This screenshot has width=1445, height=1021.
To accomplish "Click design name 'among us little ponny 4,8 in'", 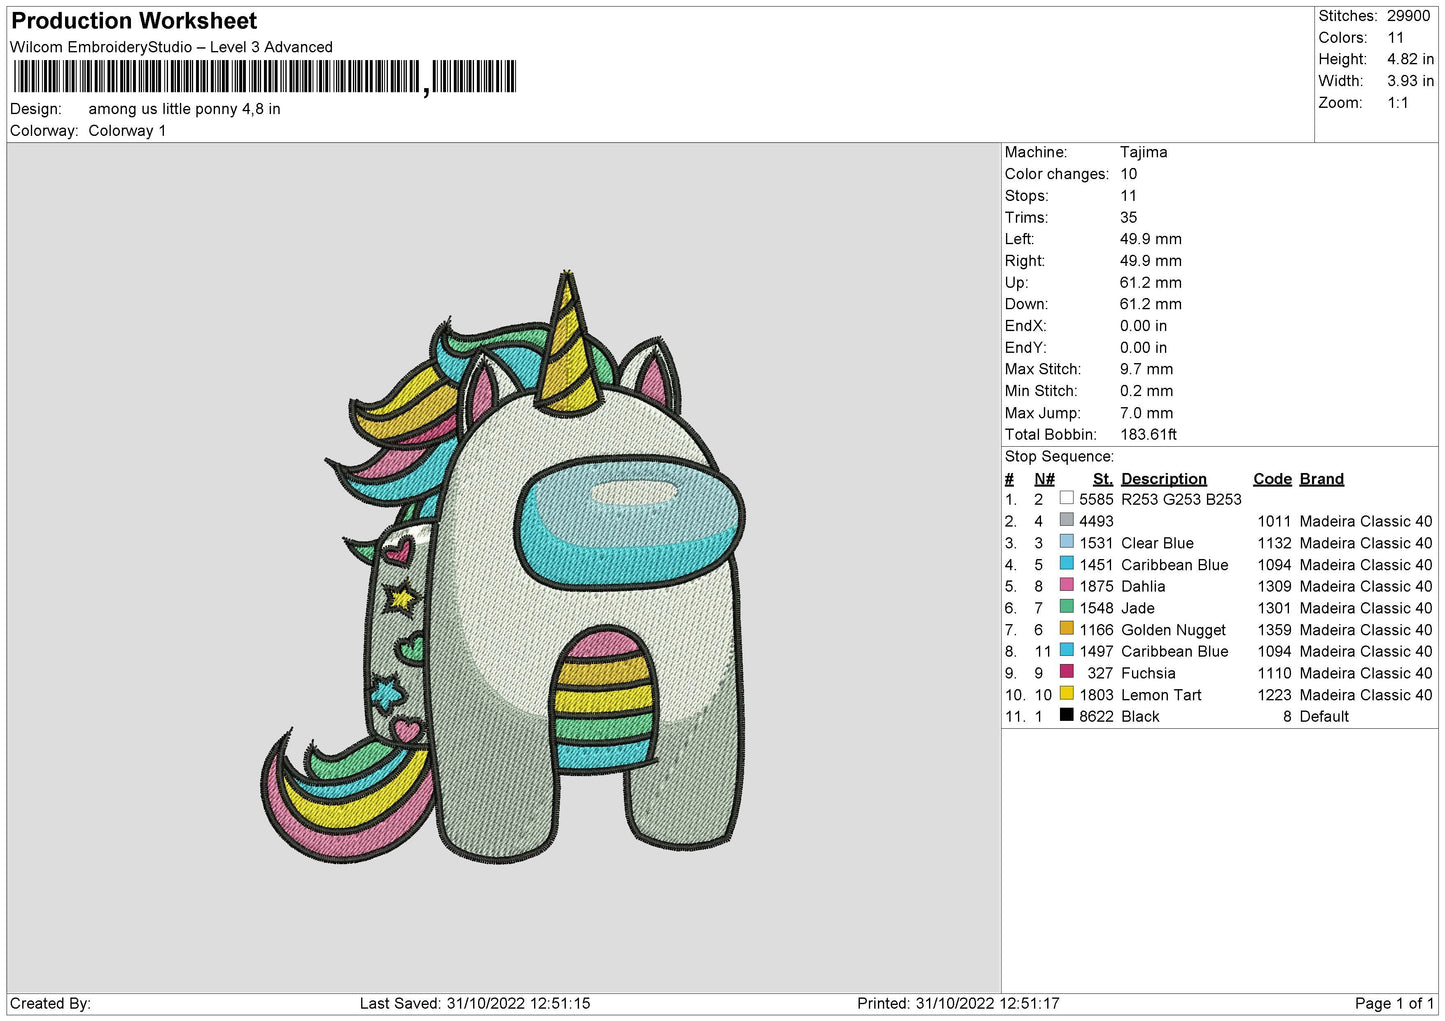I will pyautogui.click(x=184, y=109).
